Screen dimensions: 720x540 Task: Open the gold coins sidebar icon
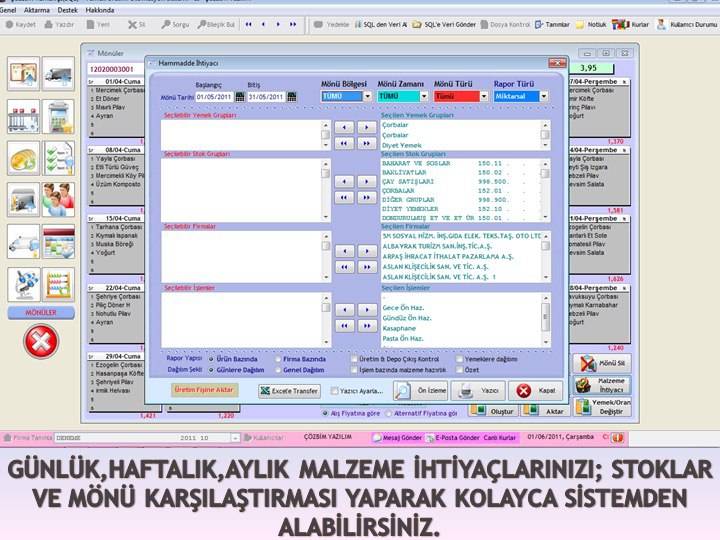coord(24,157)
